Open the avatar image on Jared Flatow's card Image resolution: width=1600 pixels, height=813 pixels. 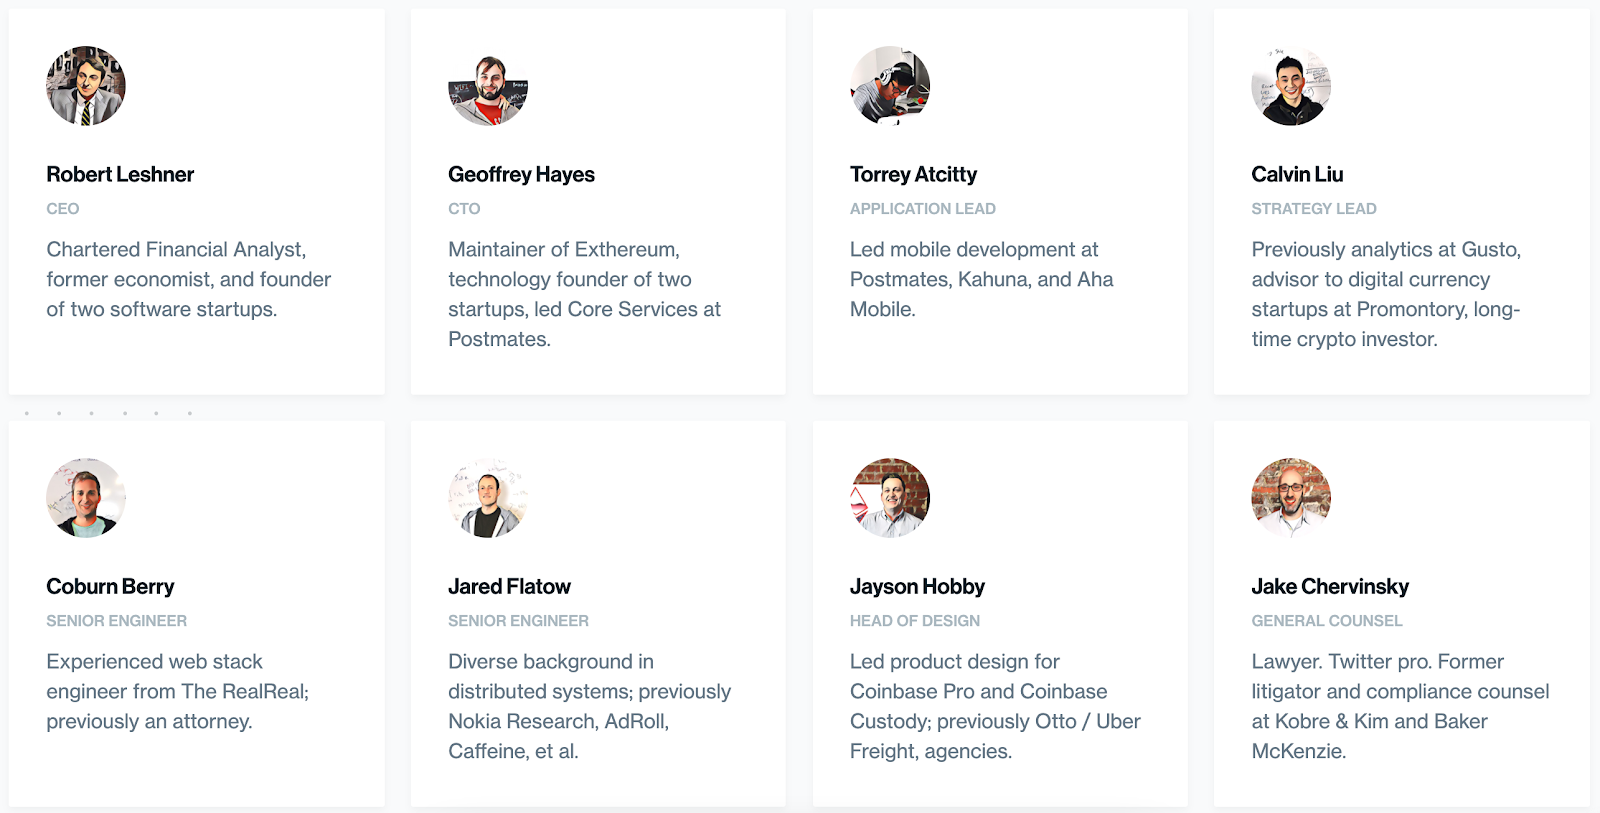[x=488, y=498]
